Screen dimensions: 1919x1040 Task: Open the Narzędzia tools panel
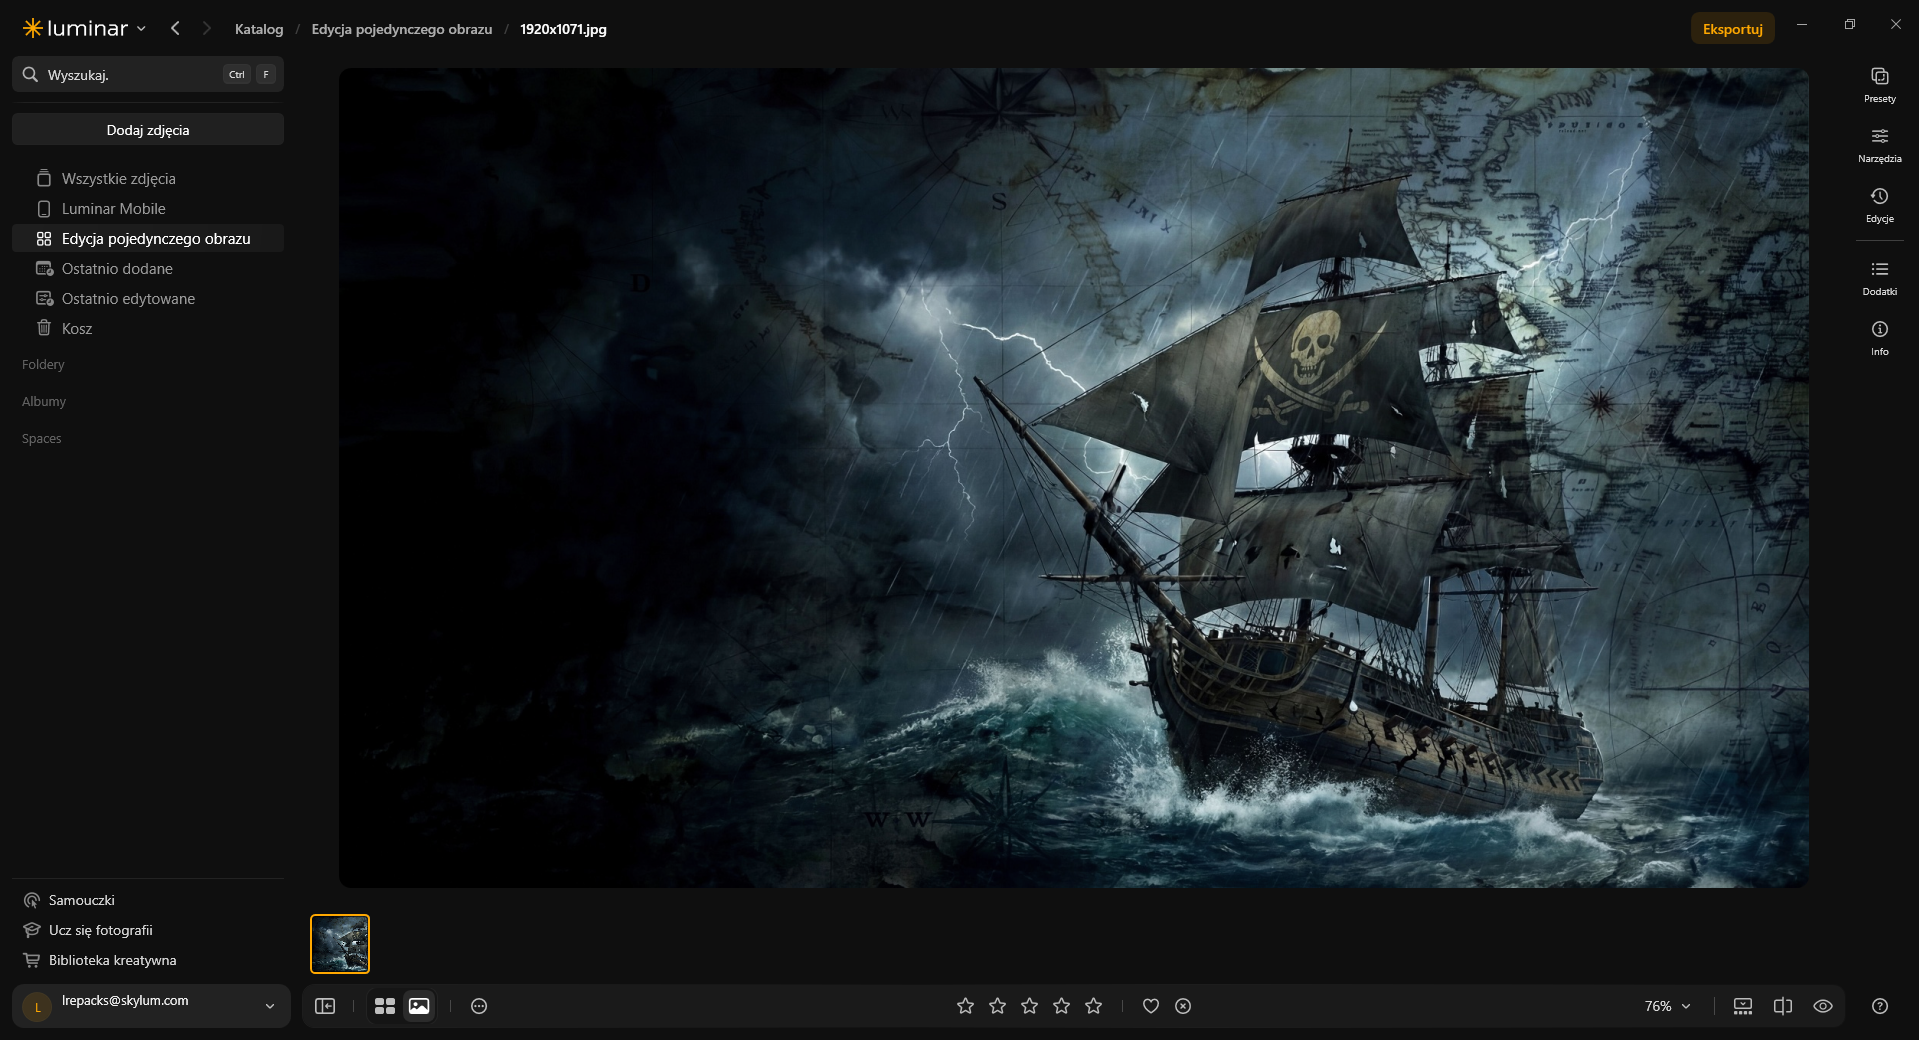[1879, 145]
